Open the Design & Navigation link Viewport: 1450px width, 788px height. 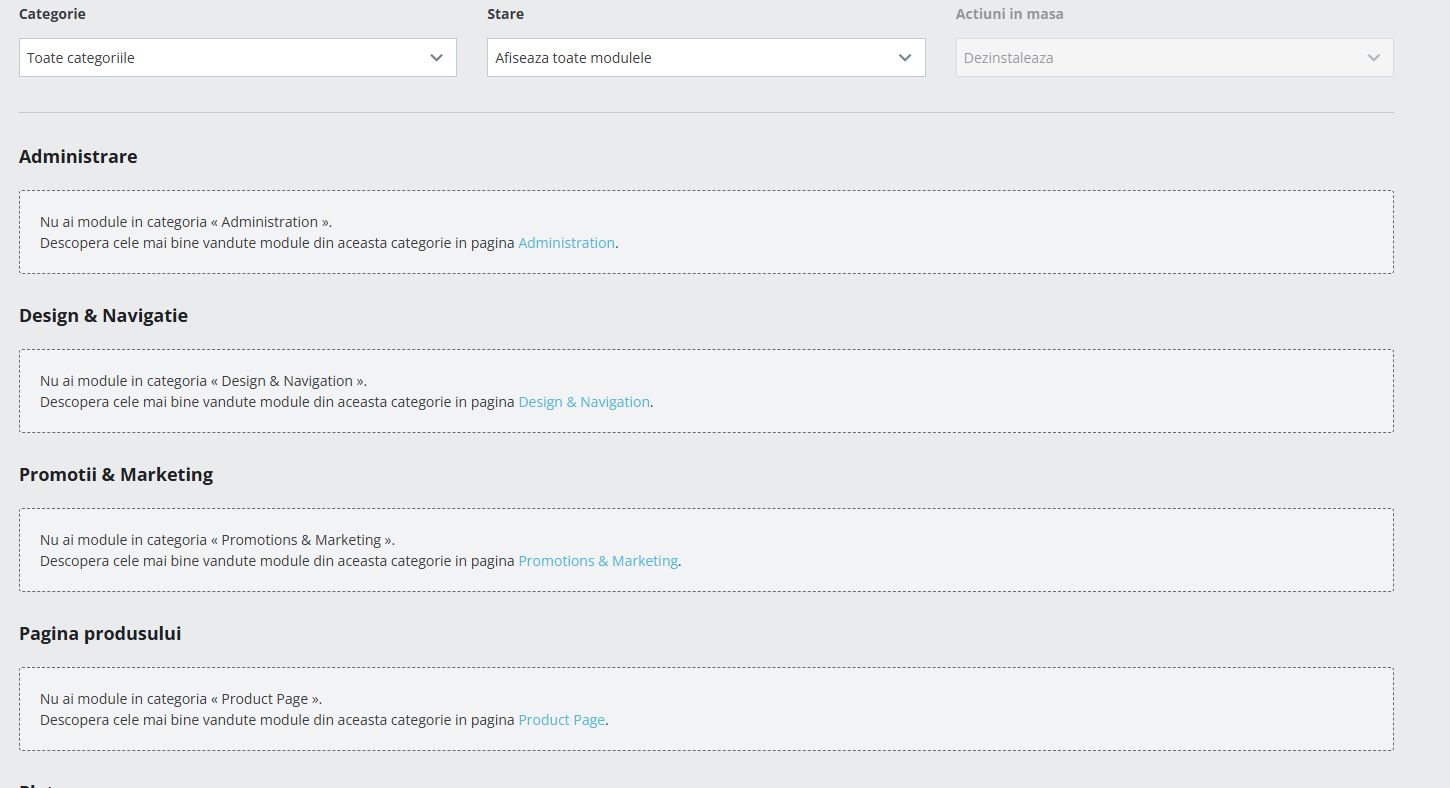tap(584, 402)
